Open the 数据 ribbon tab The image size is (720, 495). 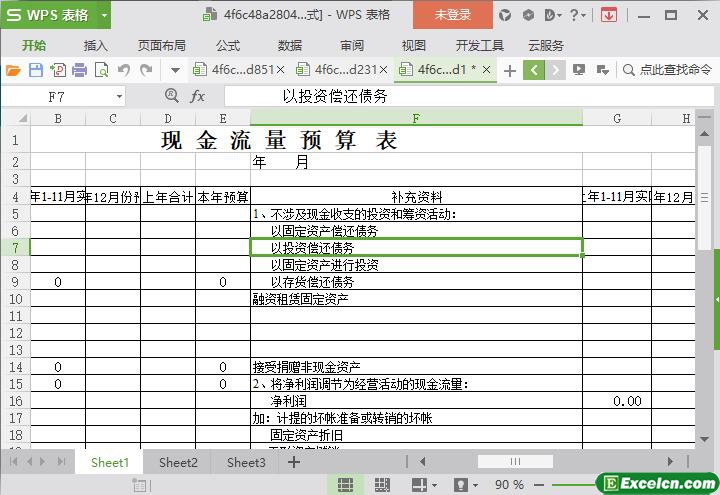click(x=290, y=45)
